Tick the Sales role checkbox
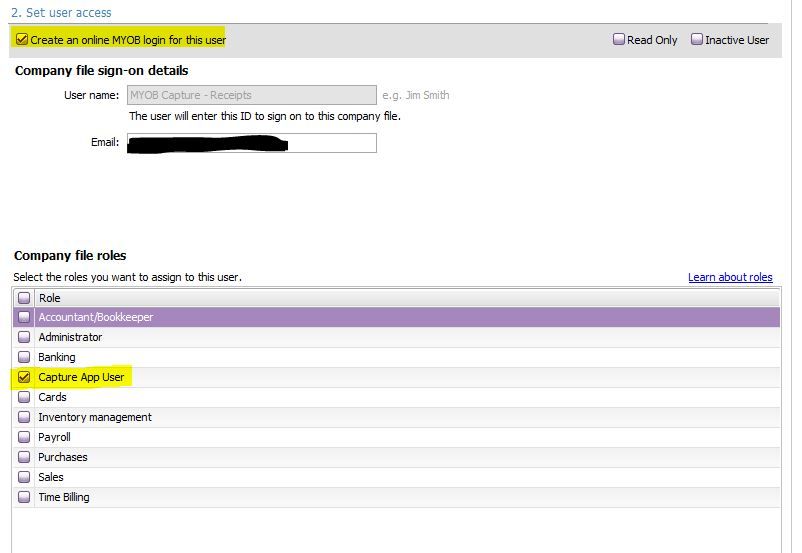 (x=24, y=477)
